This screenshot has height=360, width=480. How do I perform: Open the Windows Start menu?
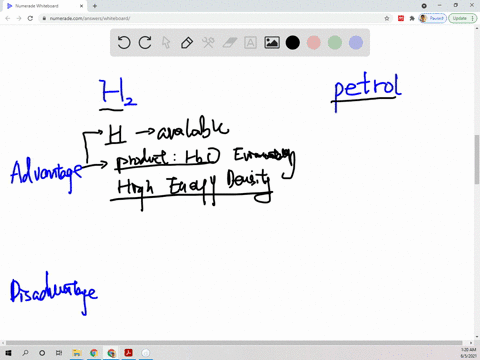8,353
